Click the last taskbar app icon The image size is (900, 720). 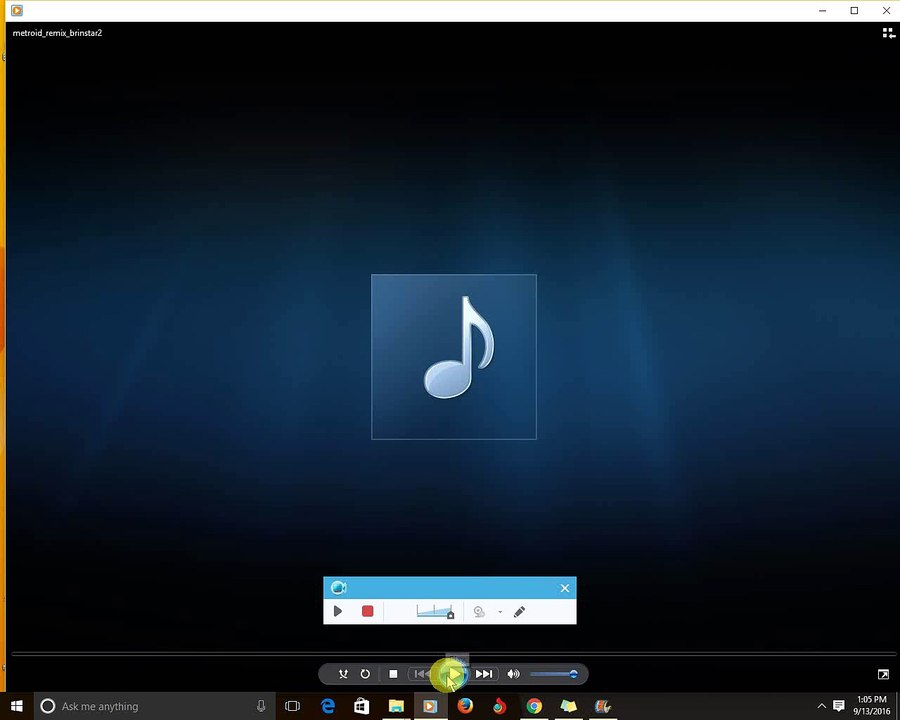[x=602, y=706]
